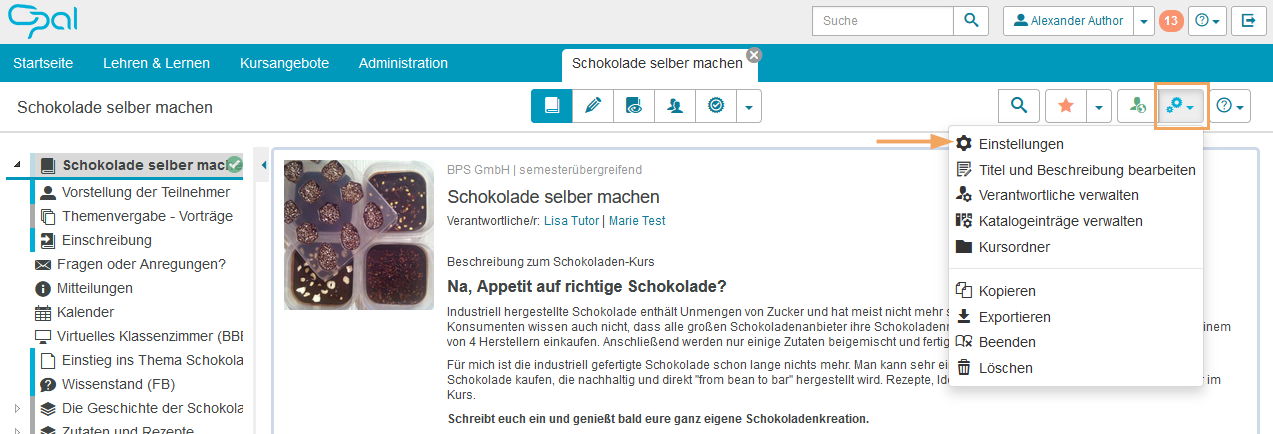The image size is (1273, 434).
Task: Open Einstieg ins Thema Schokolade tree item
Action: click(x=153, y=360)
